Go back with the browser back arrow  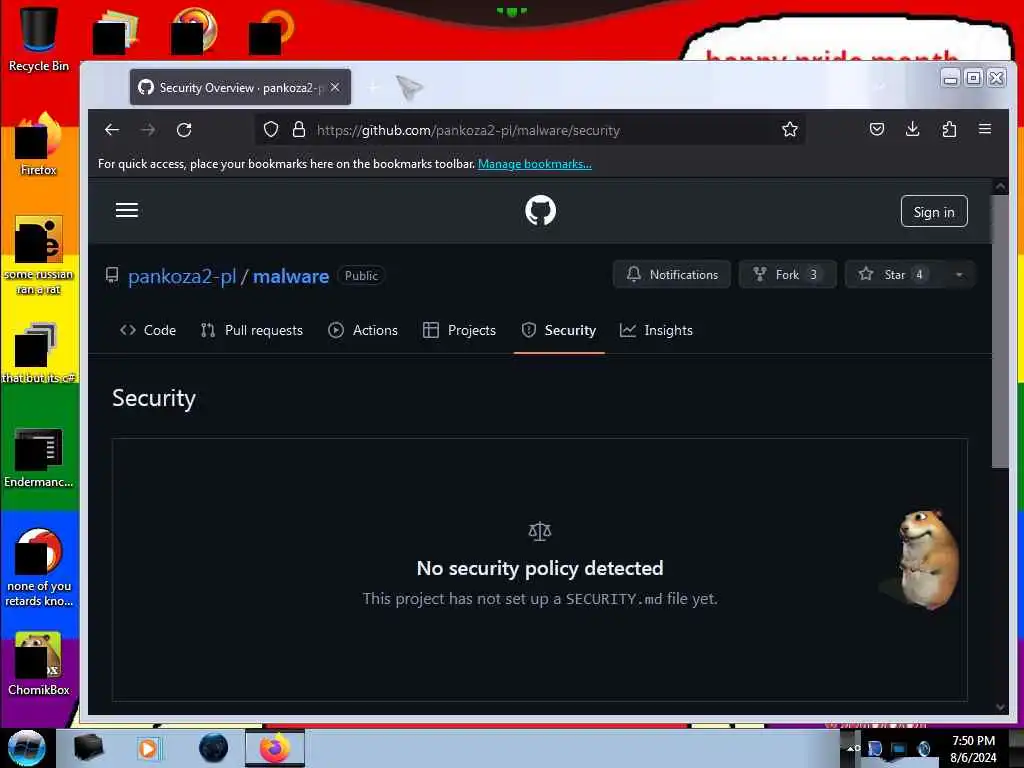112,130
